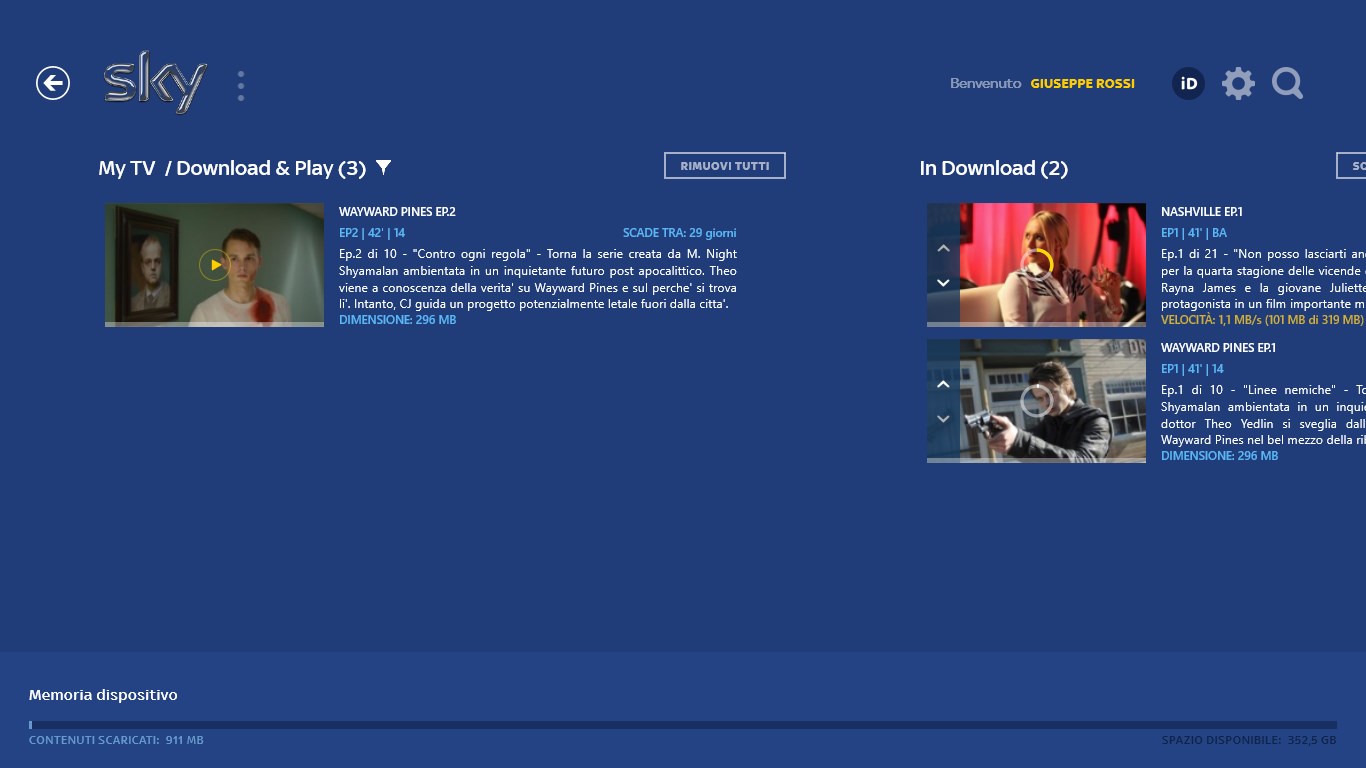Click the download progress circle on Nashville Ep.1
The height and width of the screenshot is (768, 1366).
pos(1036,265)
